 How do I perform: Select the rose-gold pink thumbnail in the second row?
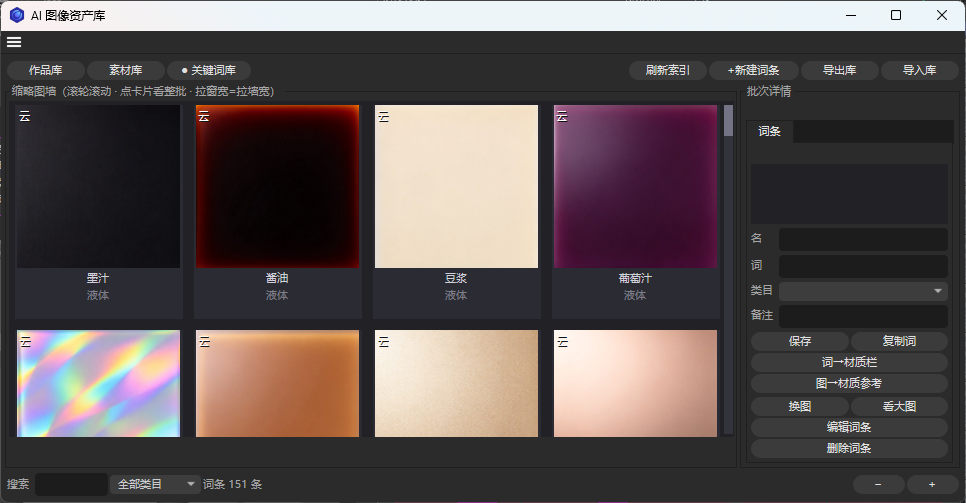635,383
